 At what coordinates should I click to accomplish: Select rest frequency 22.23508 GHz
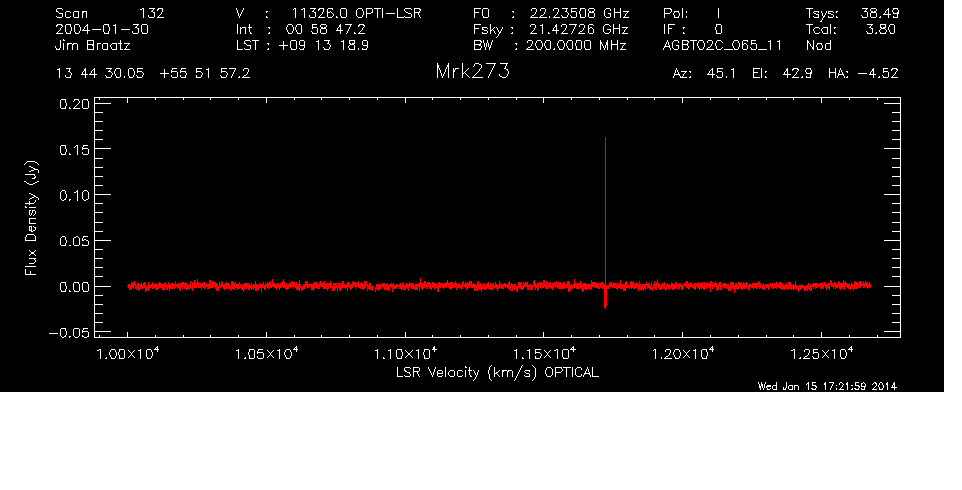coord(579,13)
